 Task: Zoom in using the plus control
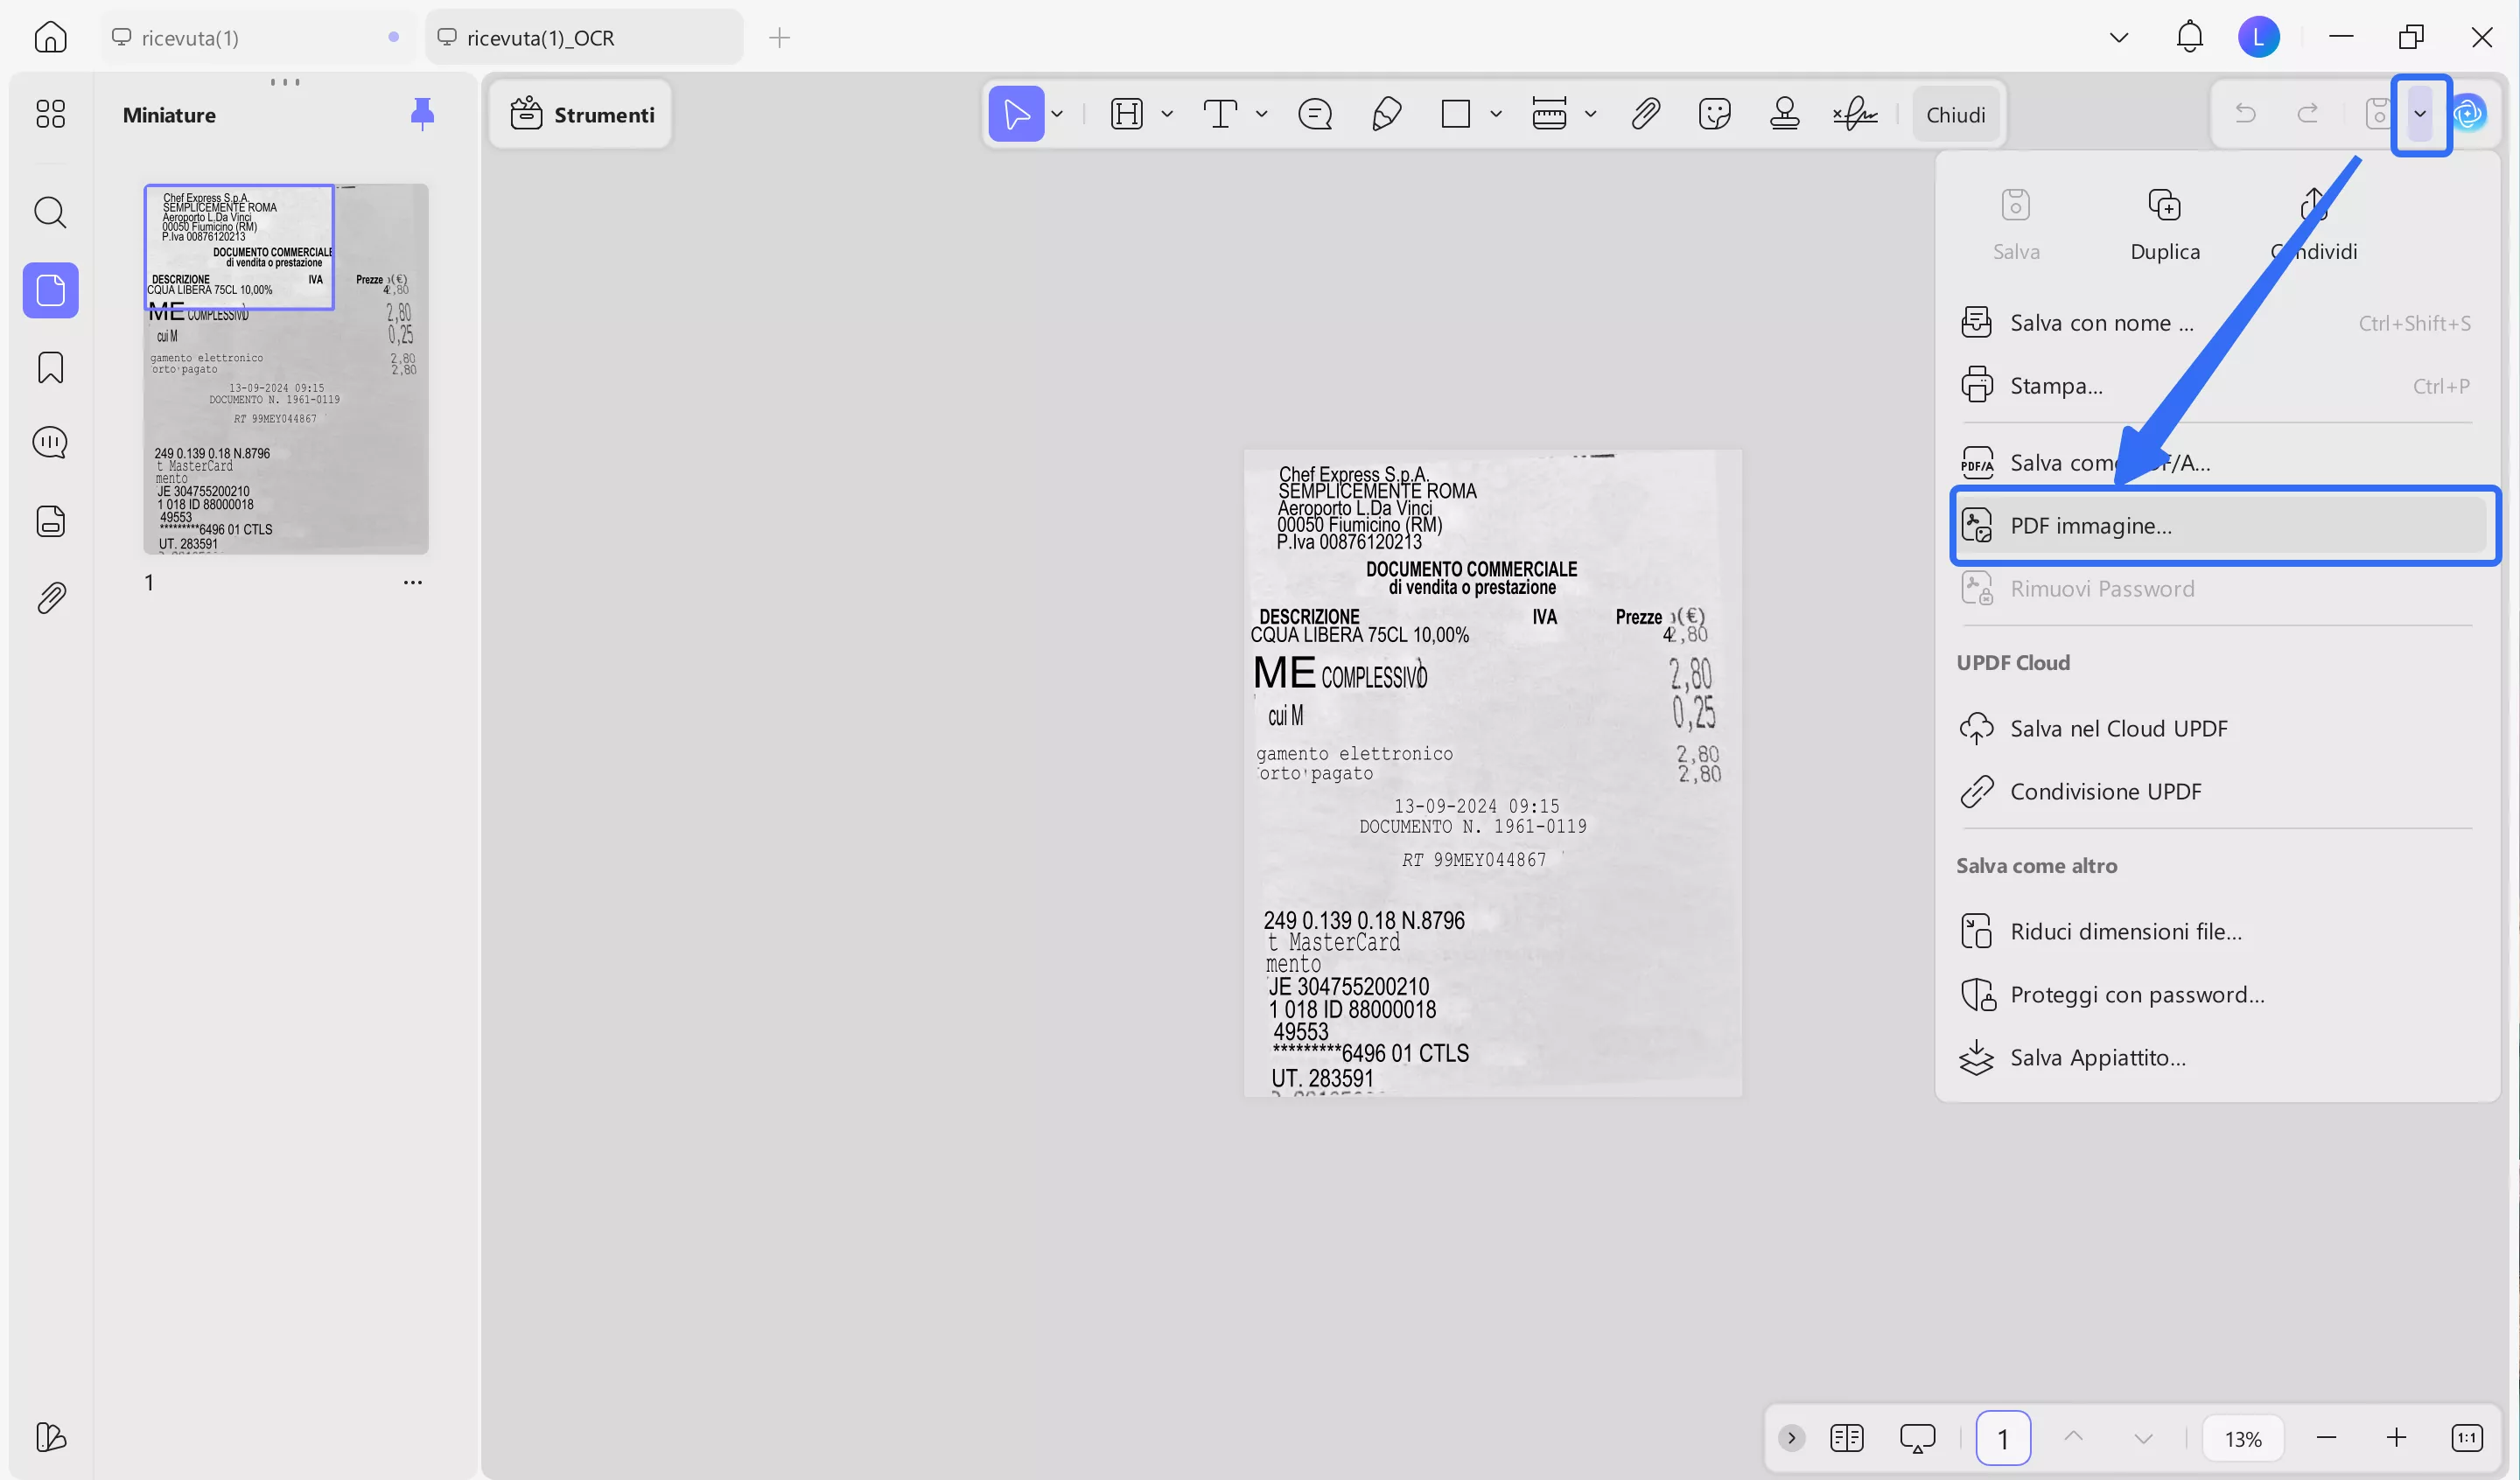click(x=2397, y=1438)
